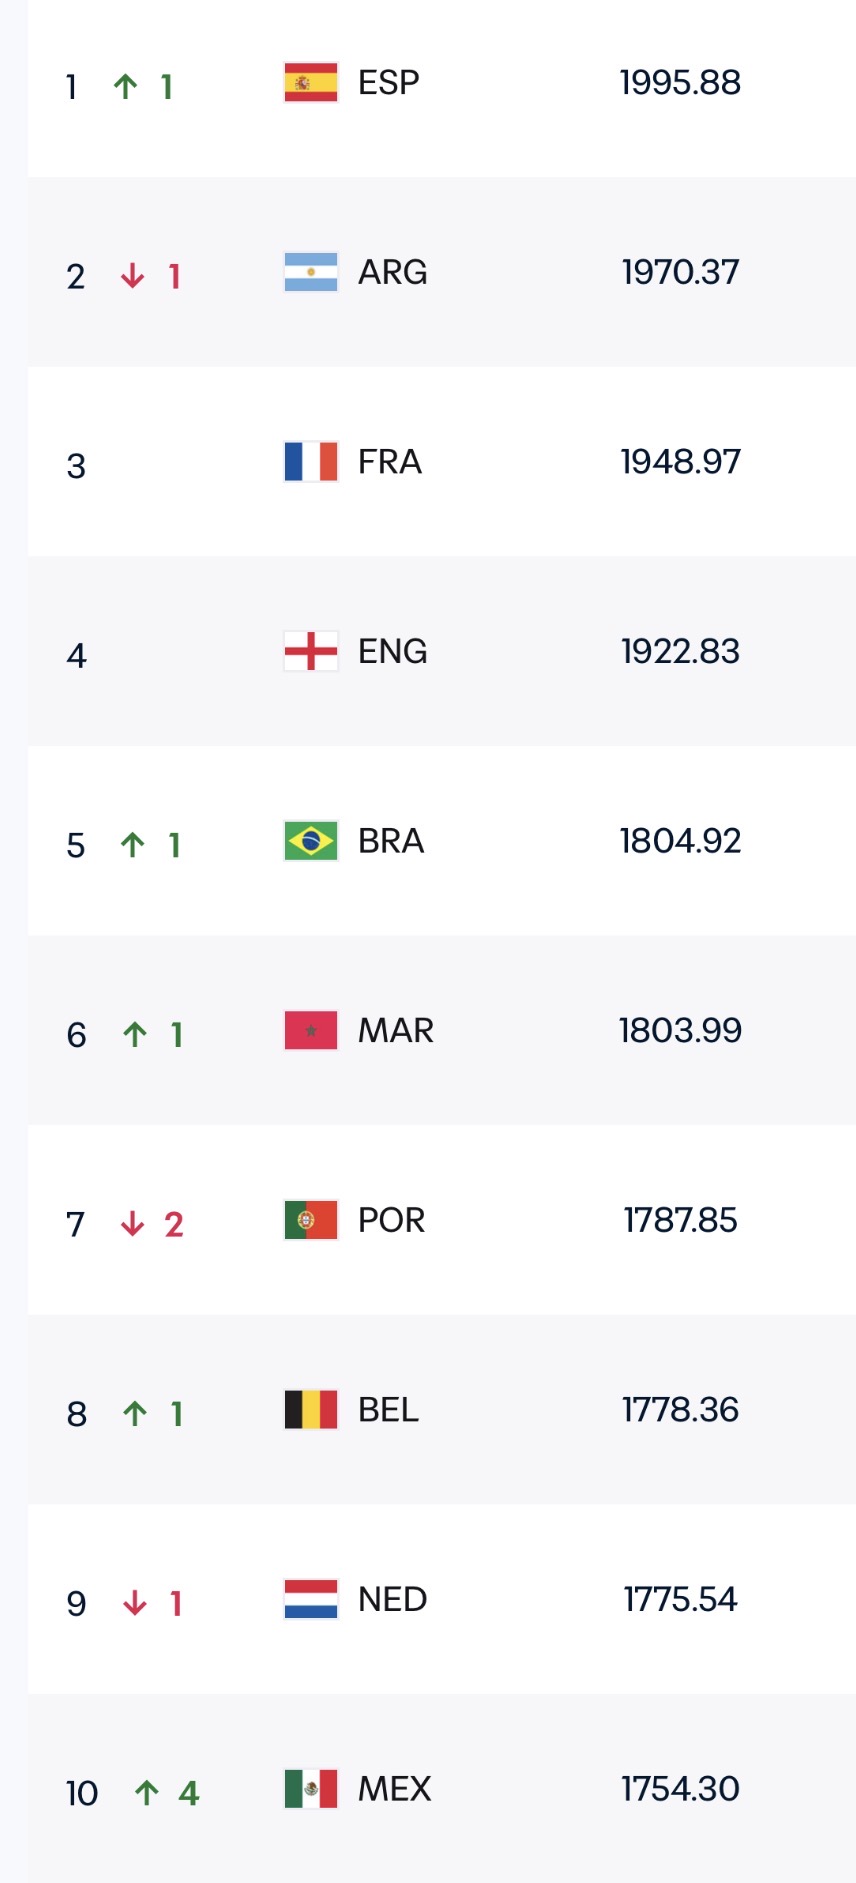856x1883 pixels.
Task: Click the green up arrow in MEX row
Action: pyautogui.click(x=147, y=1793)
